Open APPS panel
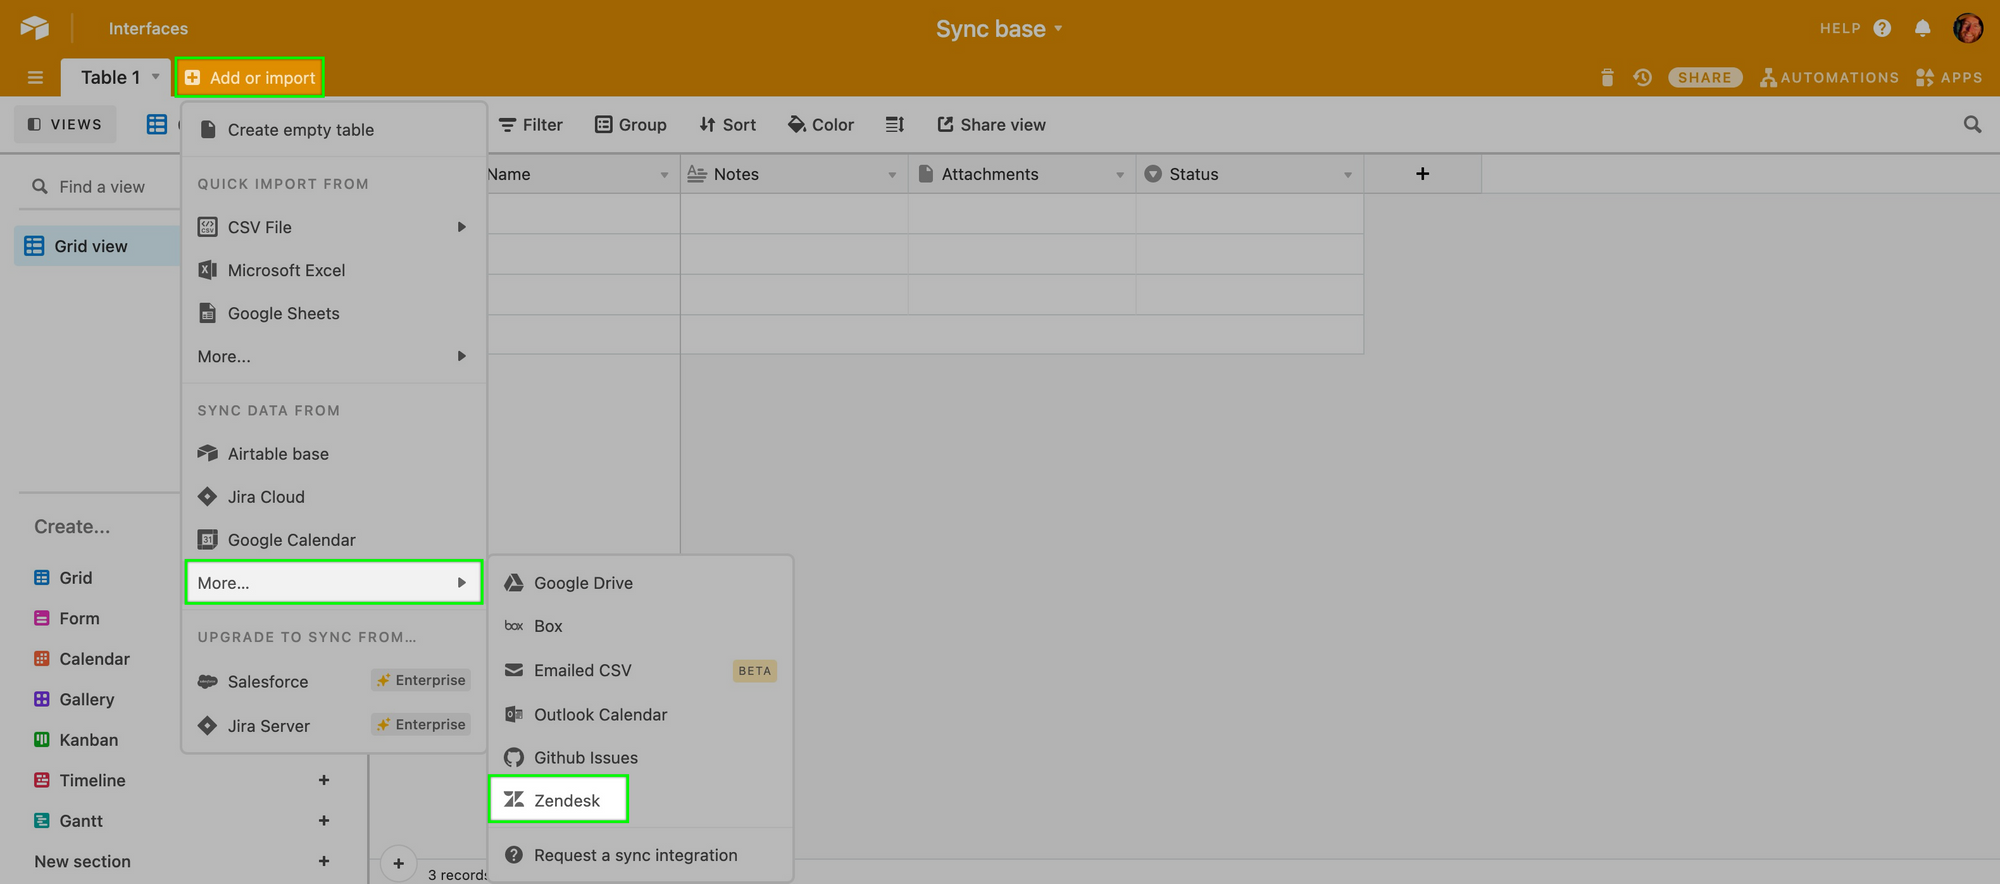This screenshot has height=884, width=2000. pyautogui.click(x=1949, y=77)
